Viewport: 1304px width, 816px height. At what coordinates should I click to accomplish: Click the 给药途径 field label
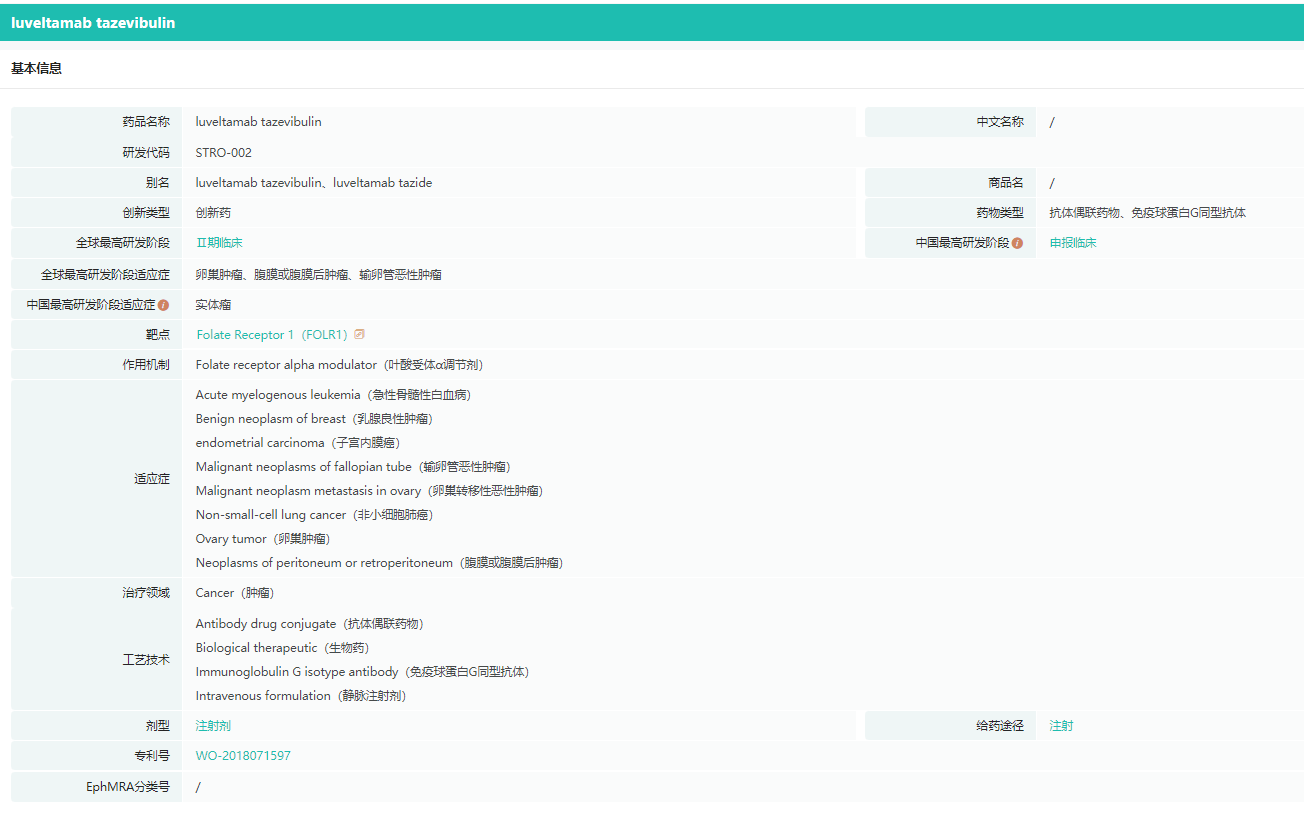pos(1000,726)
